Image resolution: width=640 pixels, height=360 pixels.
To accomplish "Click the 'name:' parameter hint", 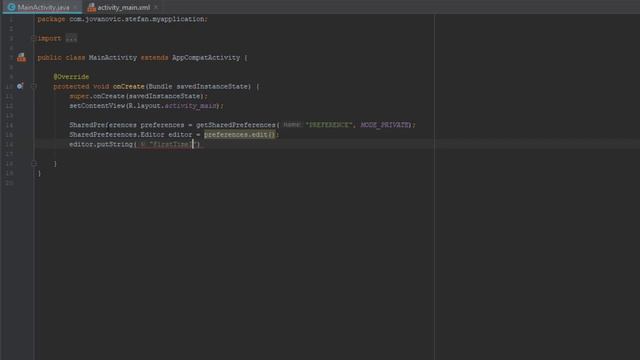I will [x=293, y=125].
